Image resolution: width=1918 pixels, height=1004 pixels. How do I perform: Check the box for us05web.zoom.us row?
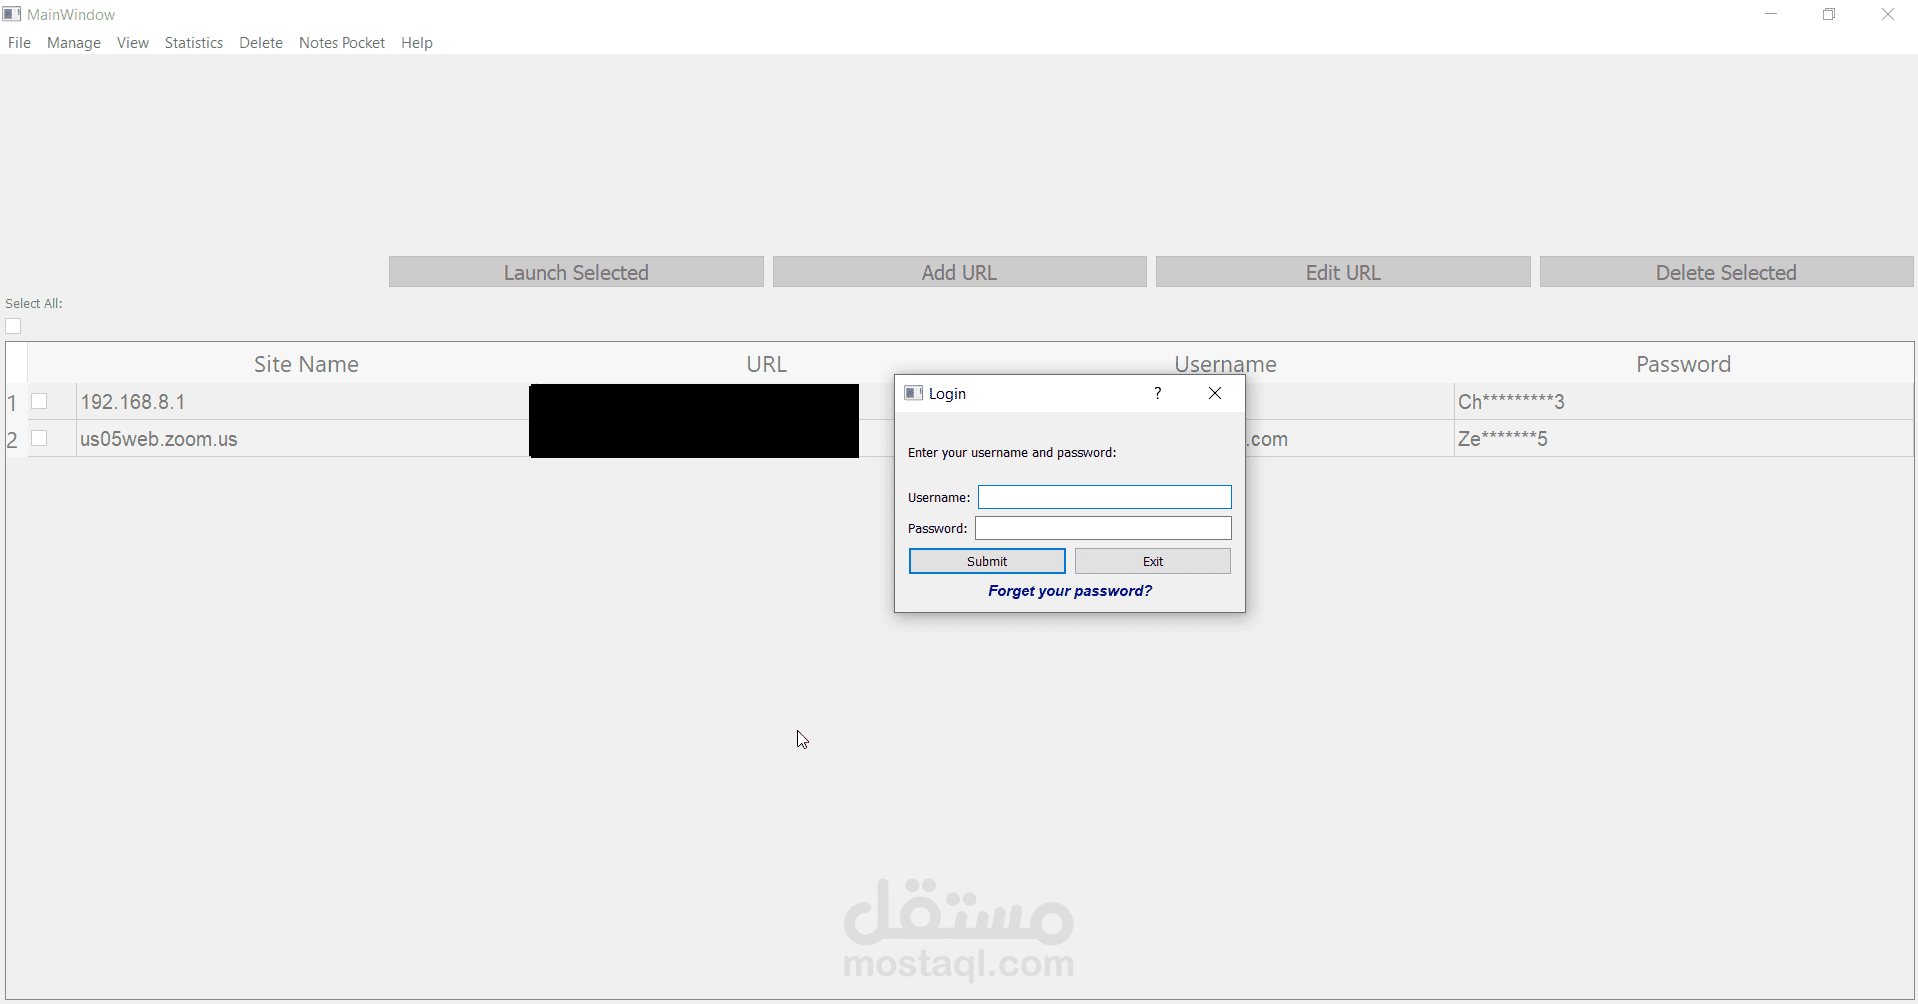[x=39, y=438]
